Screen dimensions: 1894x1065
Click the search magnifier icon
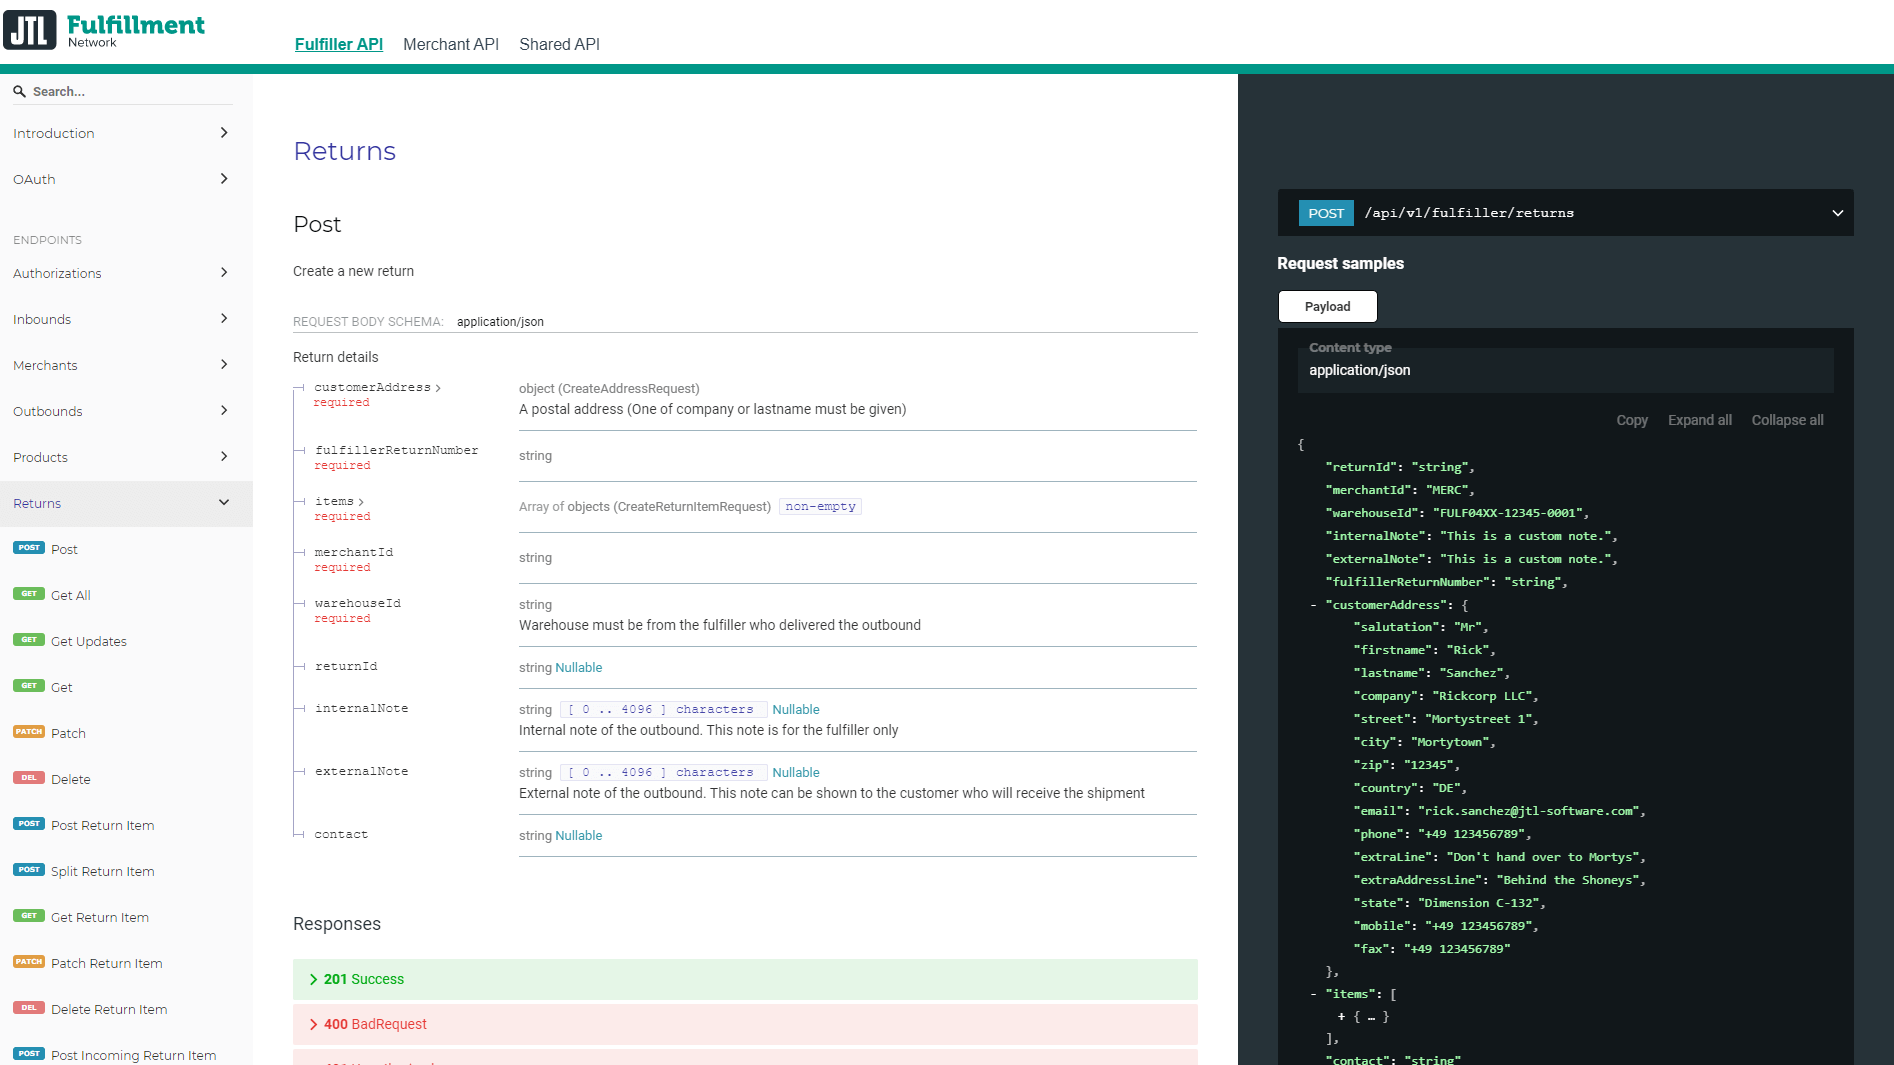[19, 91]
